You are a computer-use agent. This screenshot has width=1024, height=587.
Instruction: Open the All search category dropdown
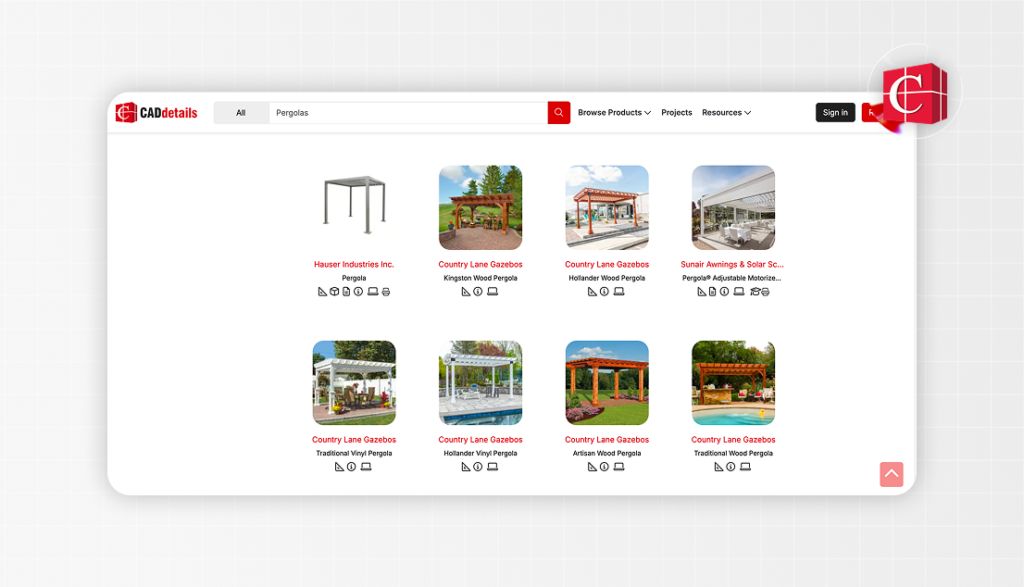point(241,112)
